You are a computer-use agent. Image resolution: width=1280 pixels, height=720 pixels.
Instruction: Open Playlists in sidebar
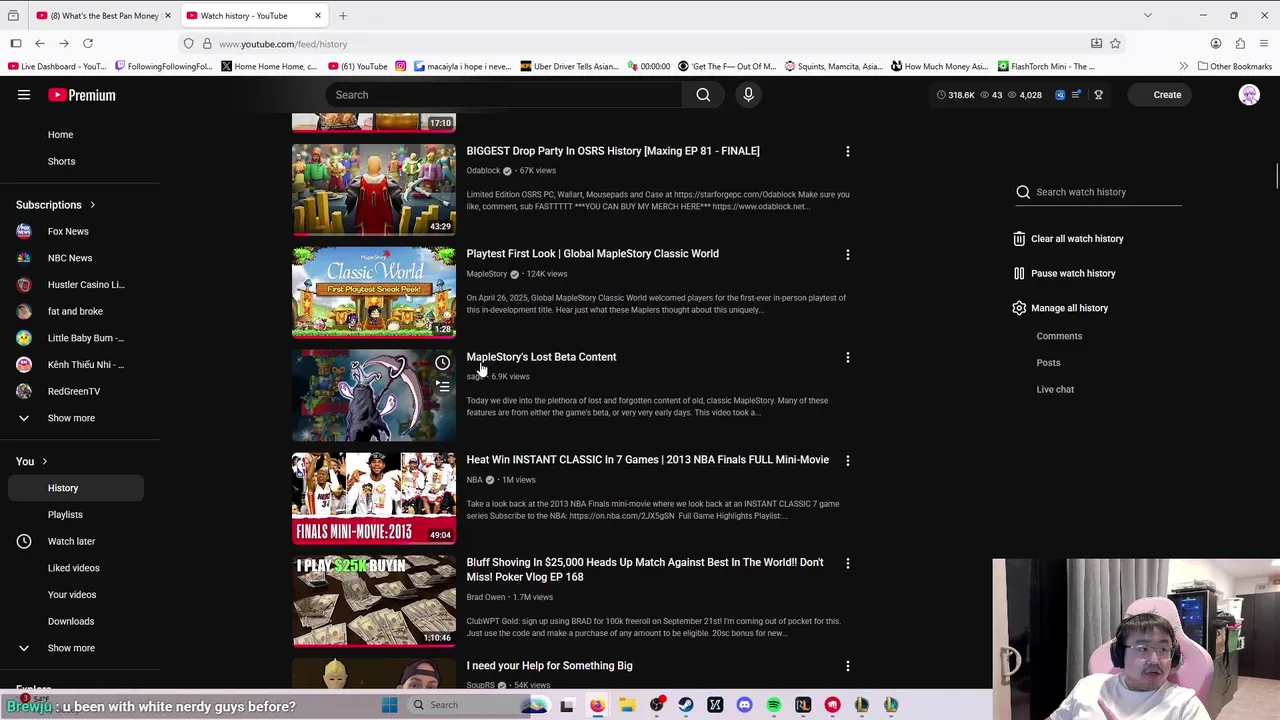coord(65,515)
